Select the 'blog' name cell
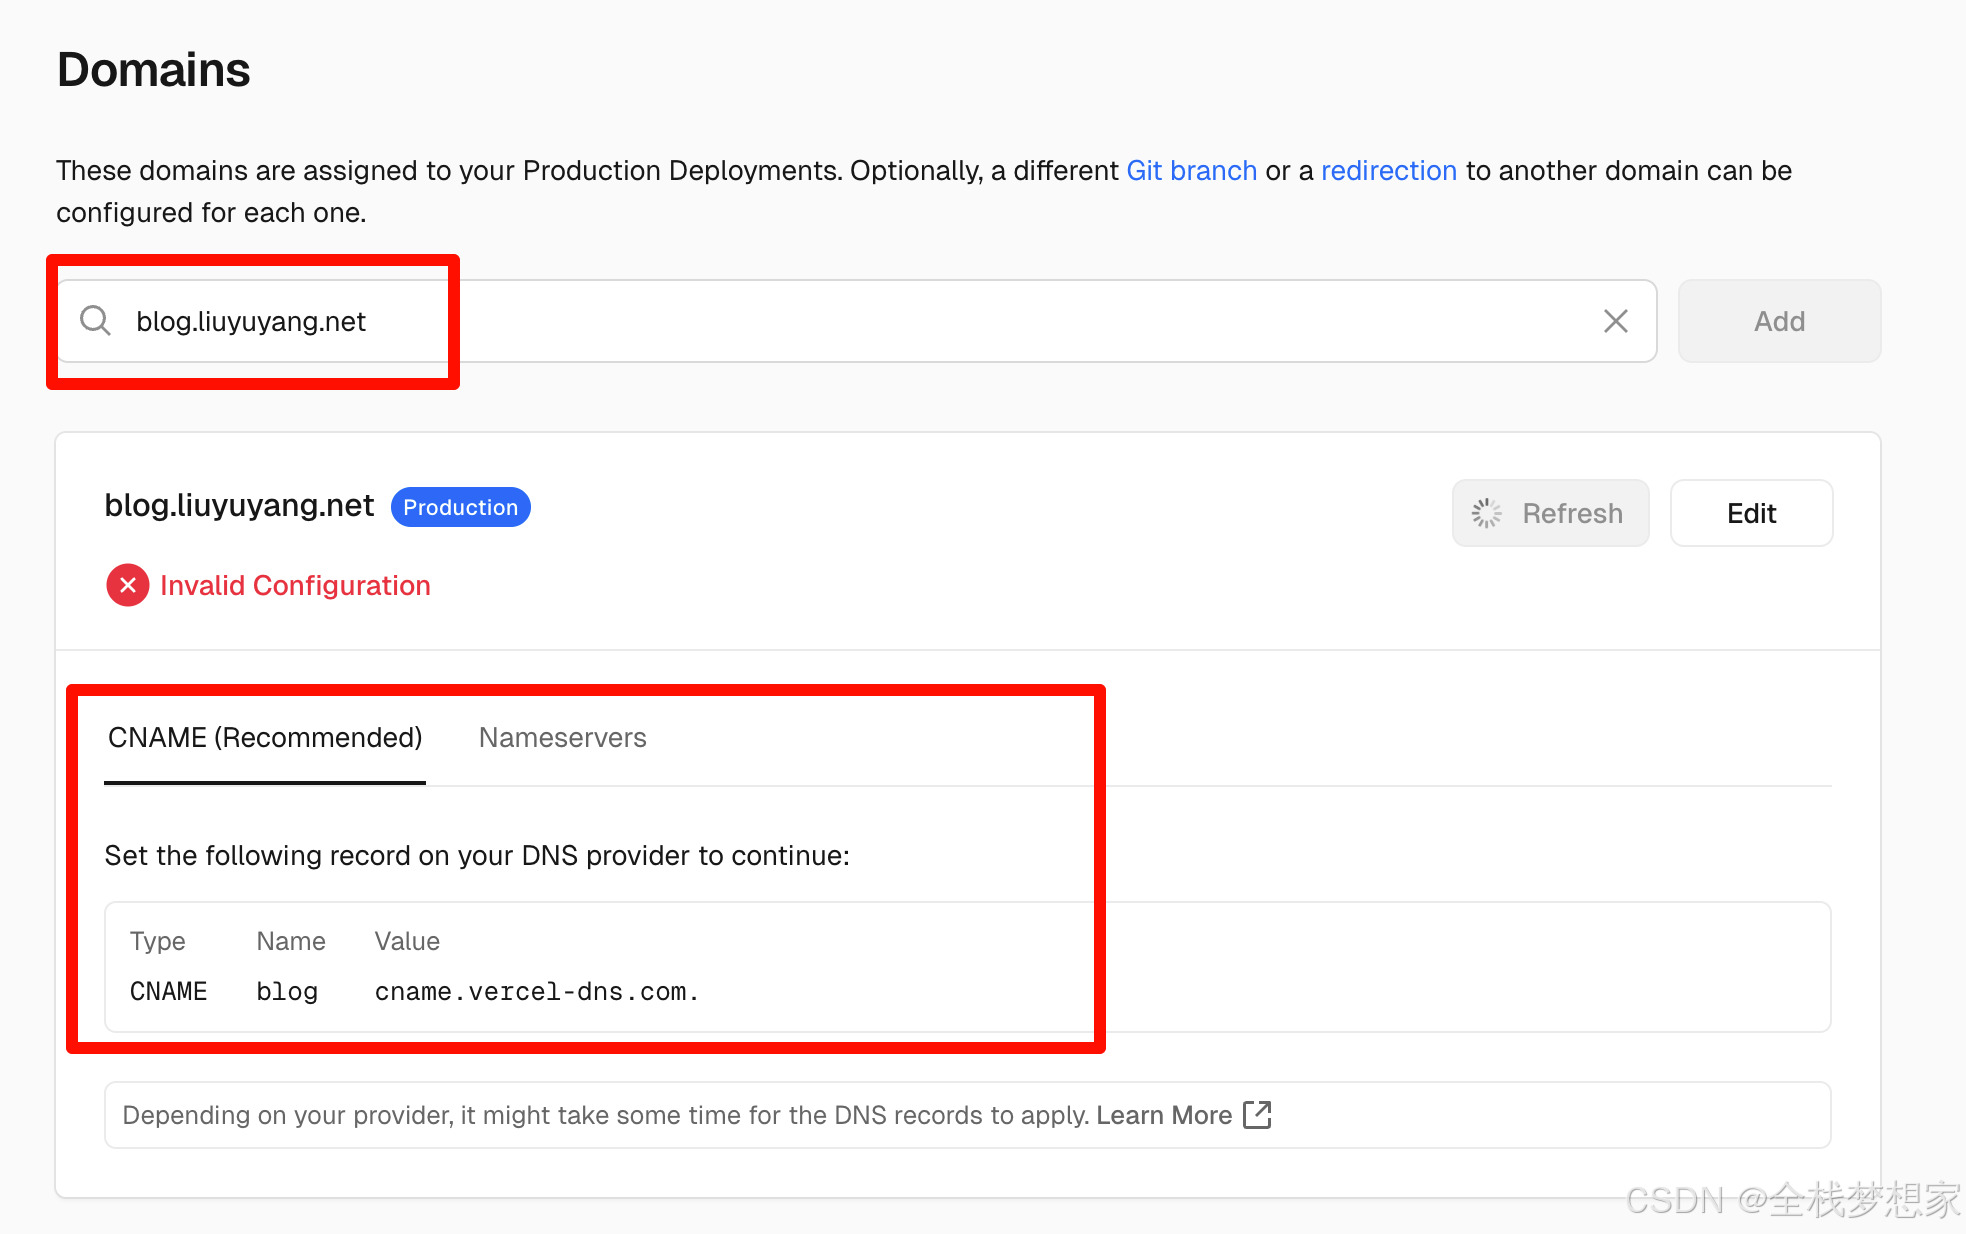The width and height of the screenshot is (1966, 1234). click(x=287, y=991)
